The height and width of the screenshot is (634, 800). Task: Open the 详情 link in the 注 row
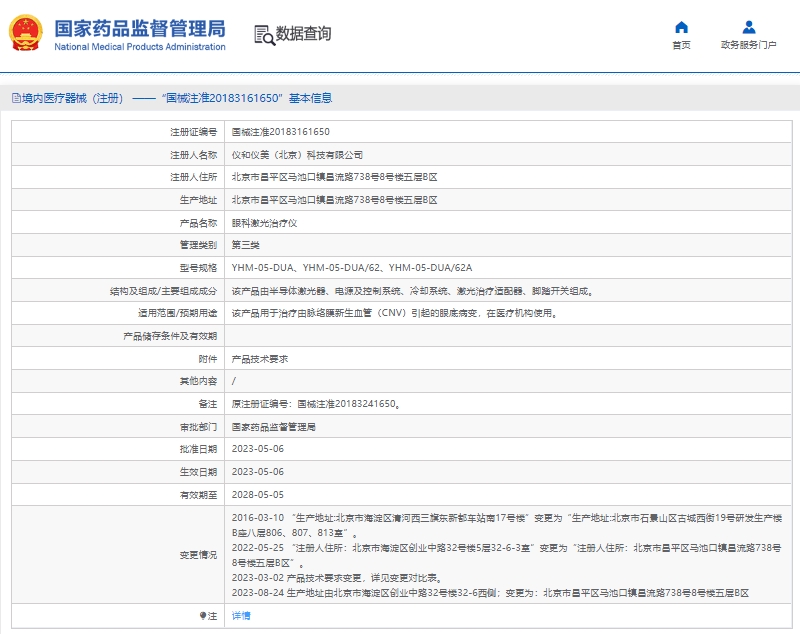click(241, 616)
